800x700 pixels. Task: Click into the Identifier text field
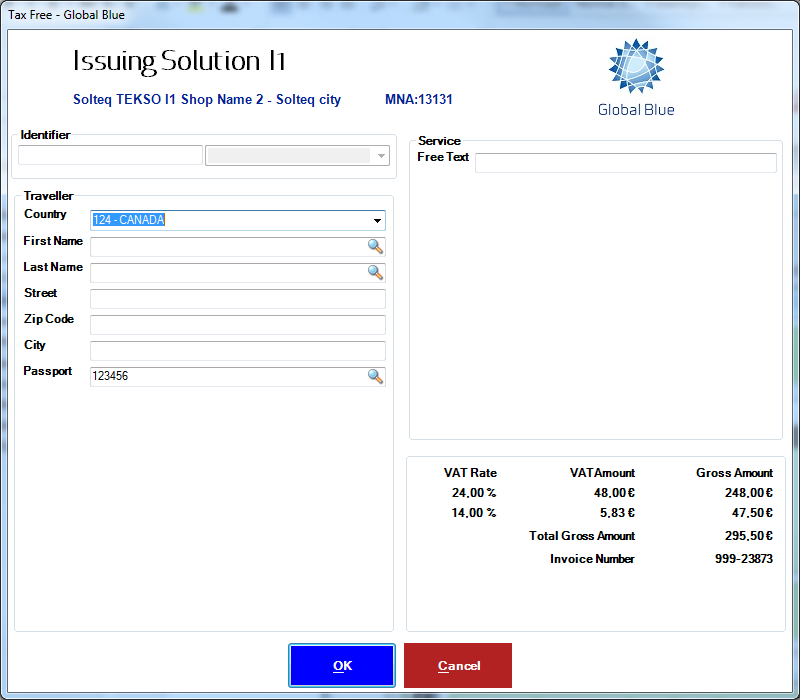click(110, 156)
